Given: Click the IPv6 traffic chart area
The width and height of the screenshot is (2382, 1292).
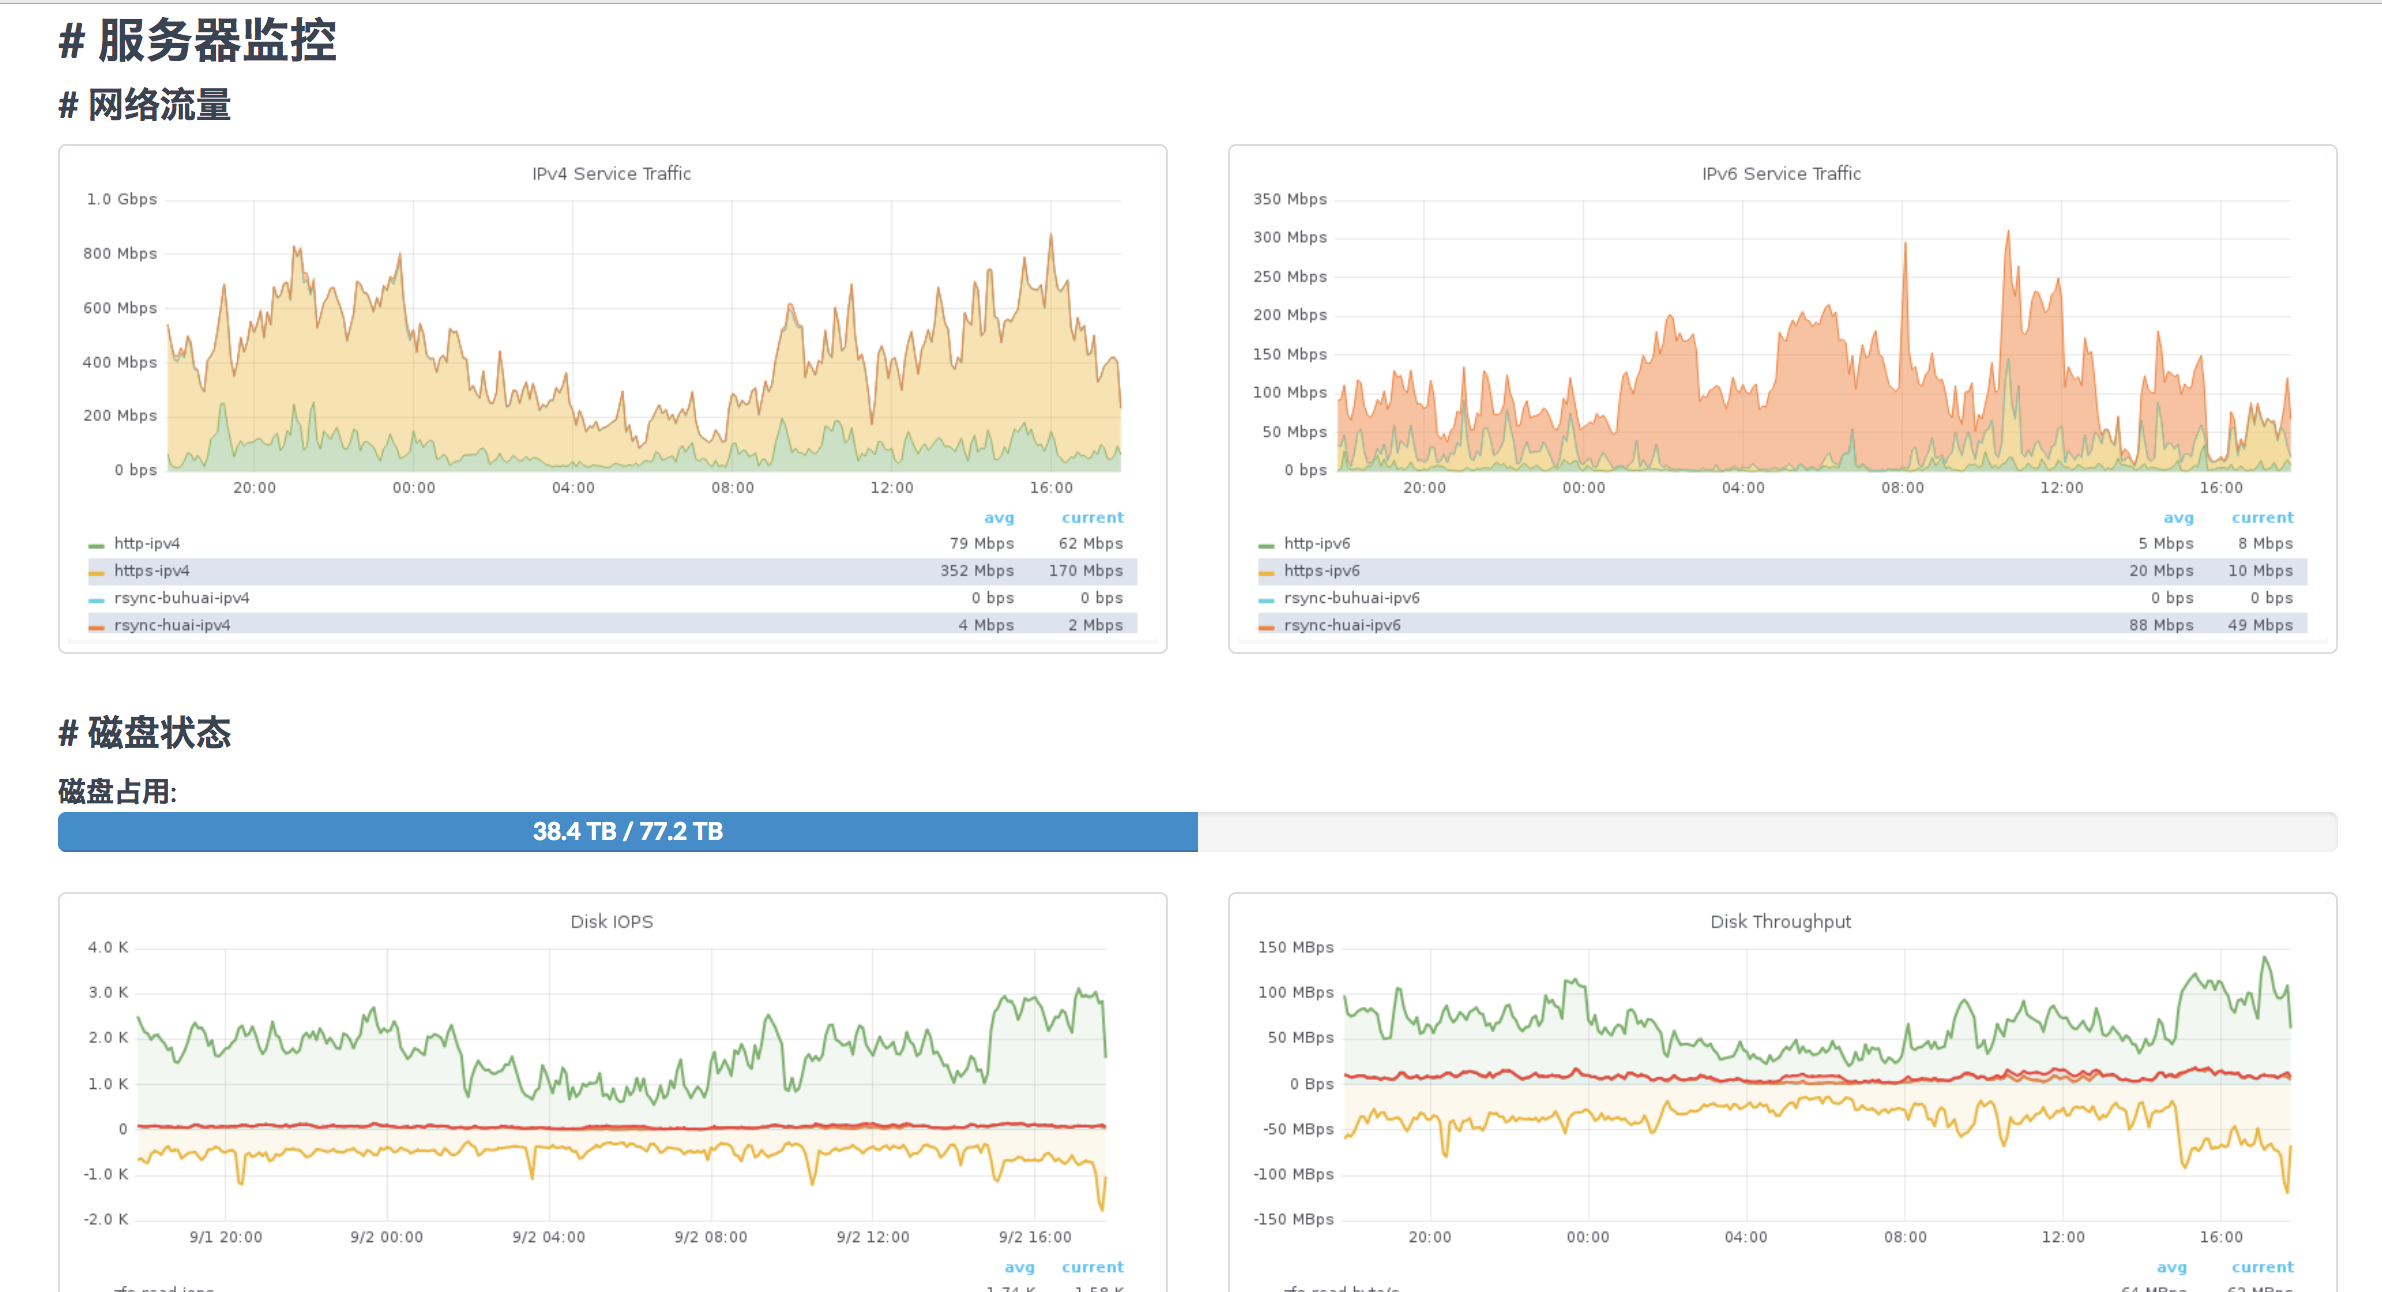Looking at the screenshot, I should (1814, 336).
